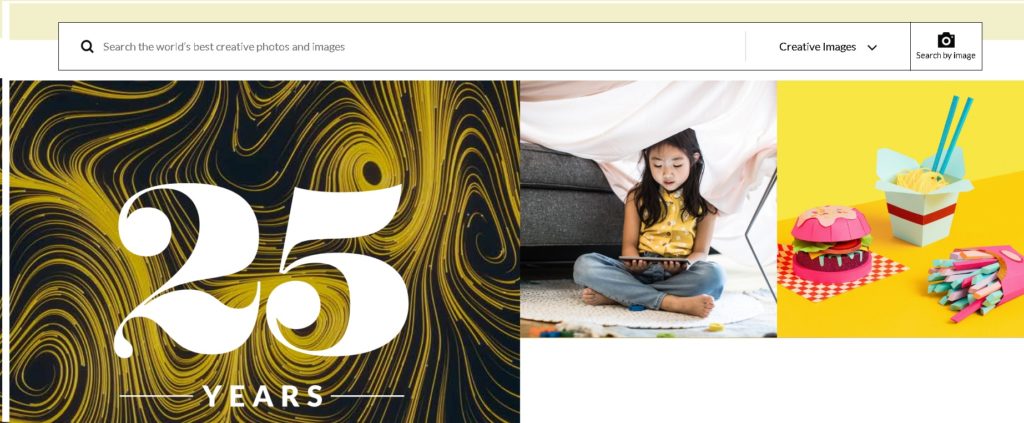This screenshot has height=423, width=1024.
Task: Click the magnifying glass search icon
Action: point(87,46)
